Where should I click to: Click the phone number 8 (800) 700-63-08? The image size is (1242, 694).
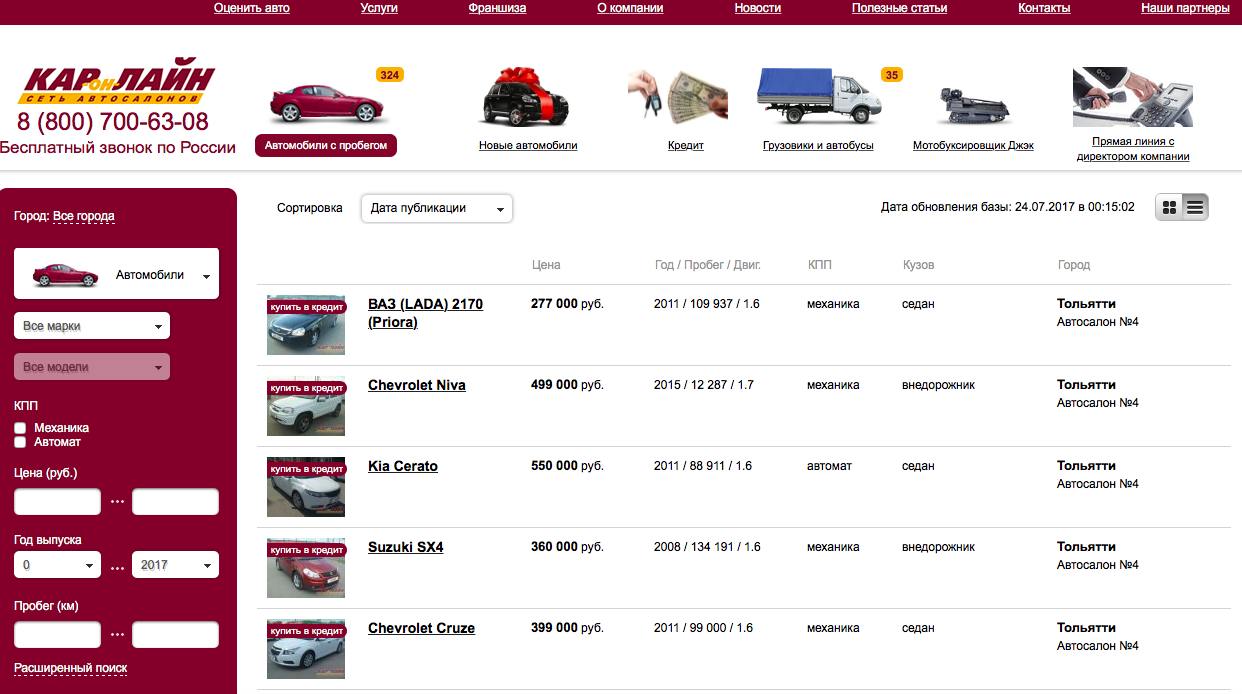[x=113, y=122]
